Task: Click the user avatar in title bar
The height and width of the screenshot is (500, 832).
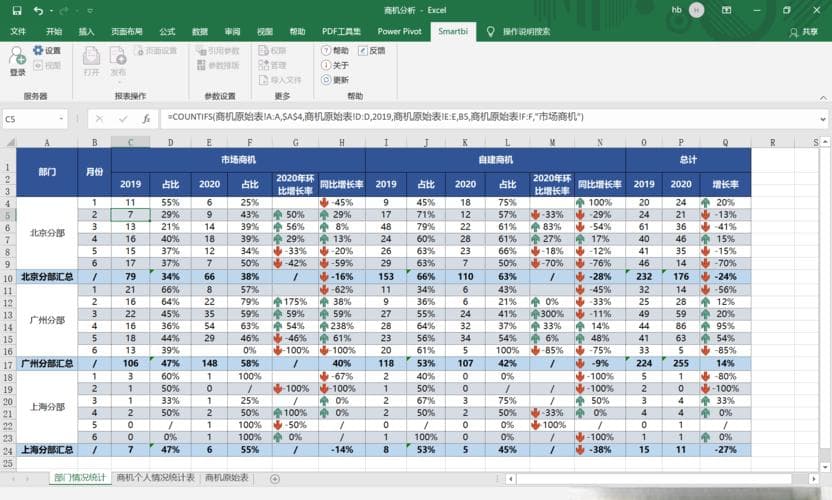Action: click(696, 10)
